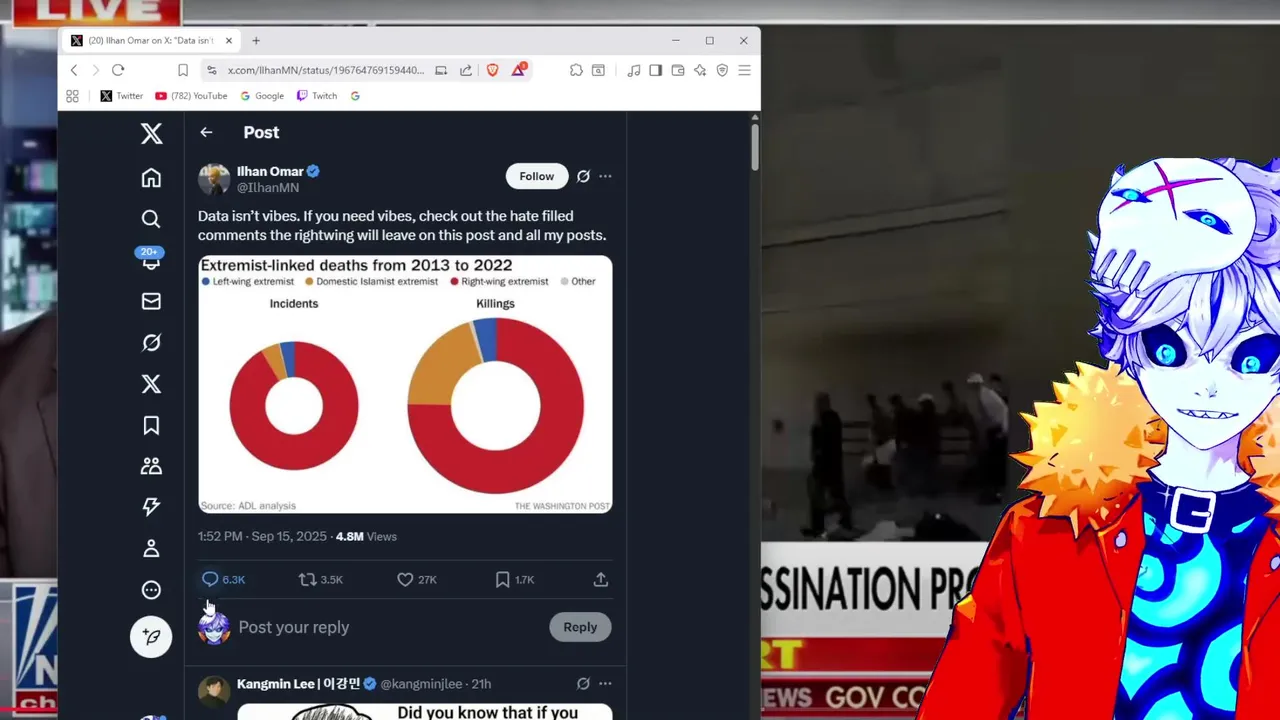Screen dimensions: 1280x720
Task: Open the More circle menu in sidebar
Action: click(151, 590)
